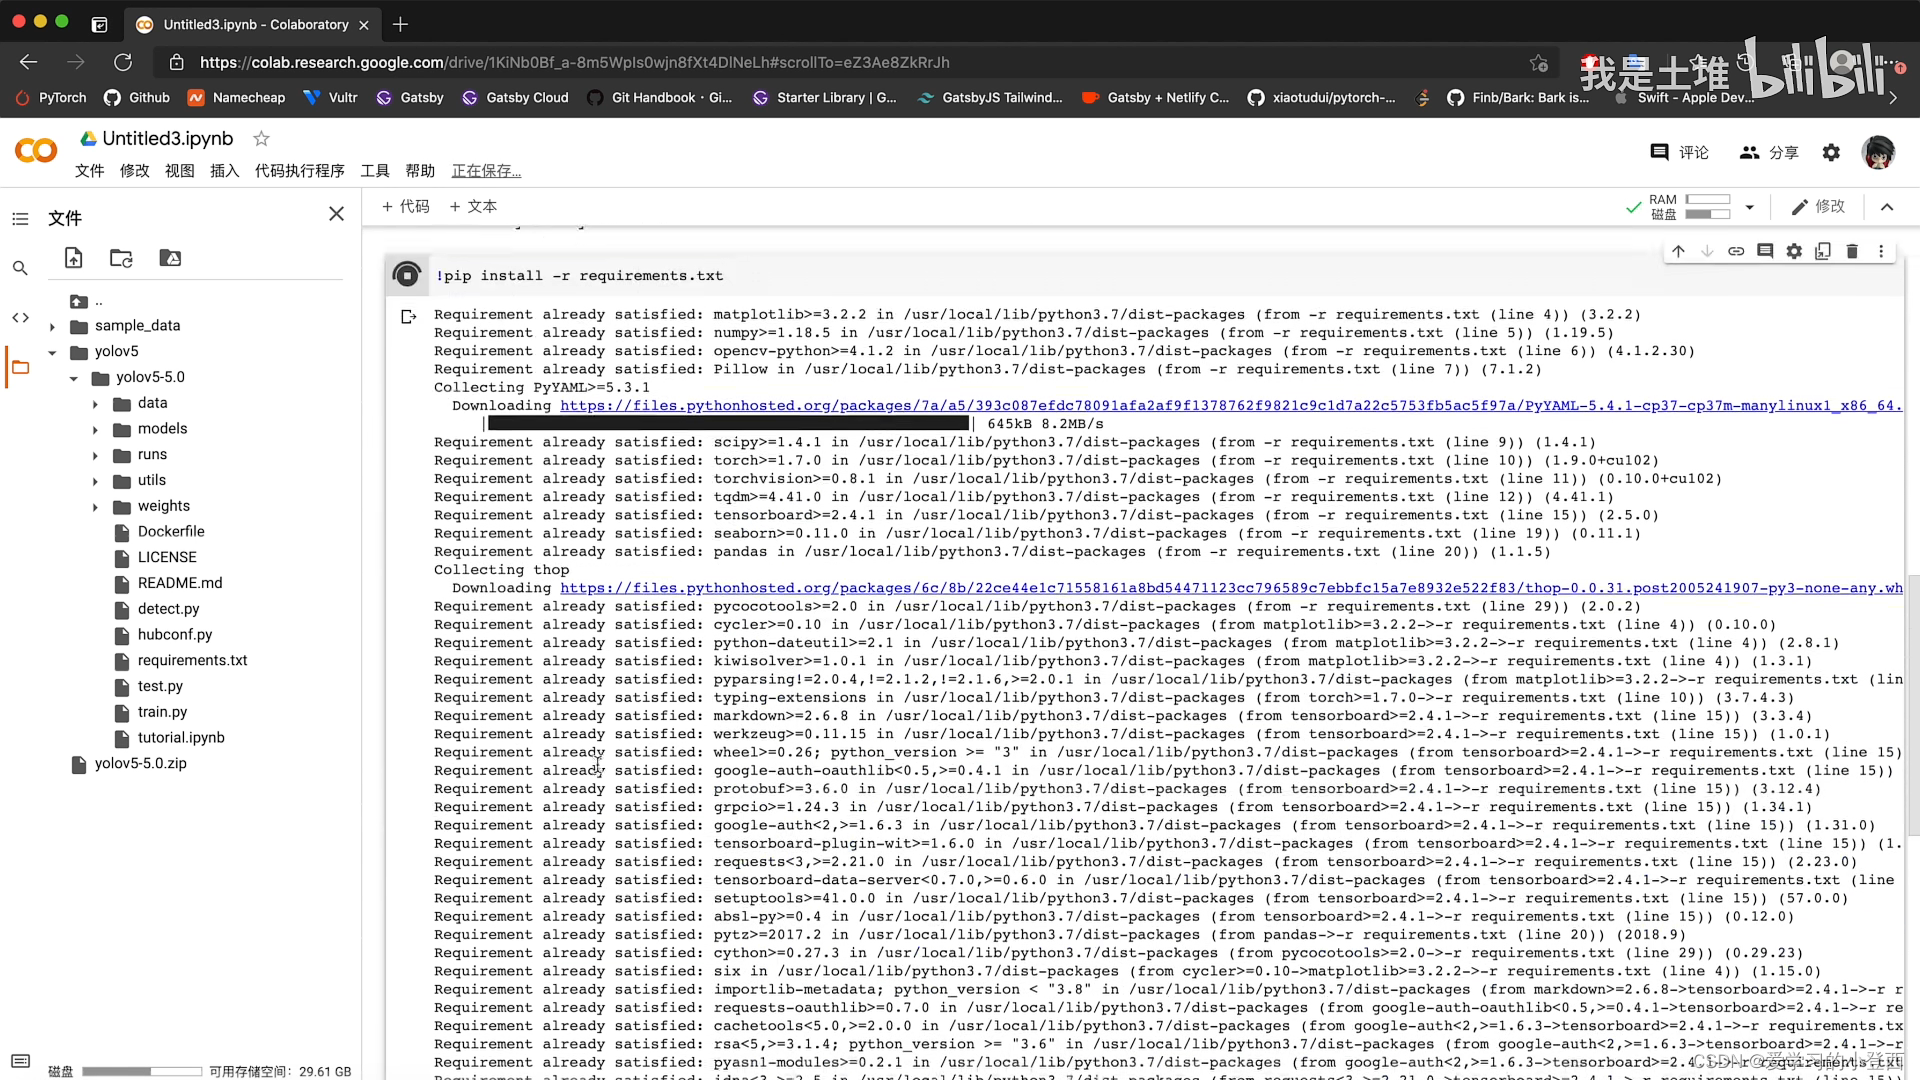Expand the models subfolder
Image resolution: width=1920 pixels, height=1080 pixels.
pos(96,429)
